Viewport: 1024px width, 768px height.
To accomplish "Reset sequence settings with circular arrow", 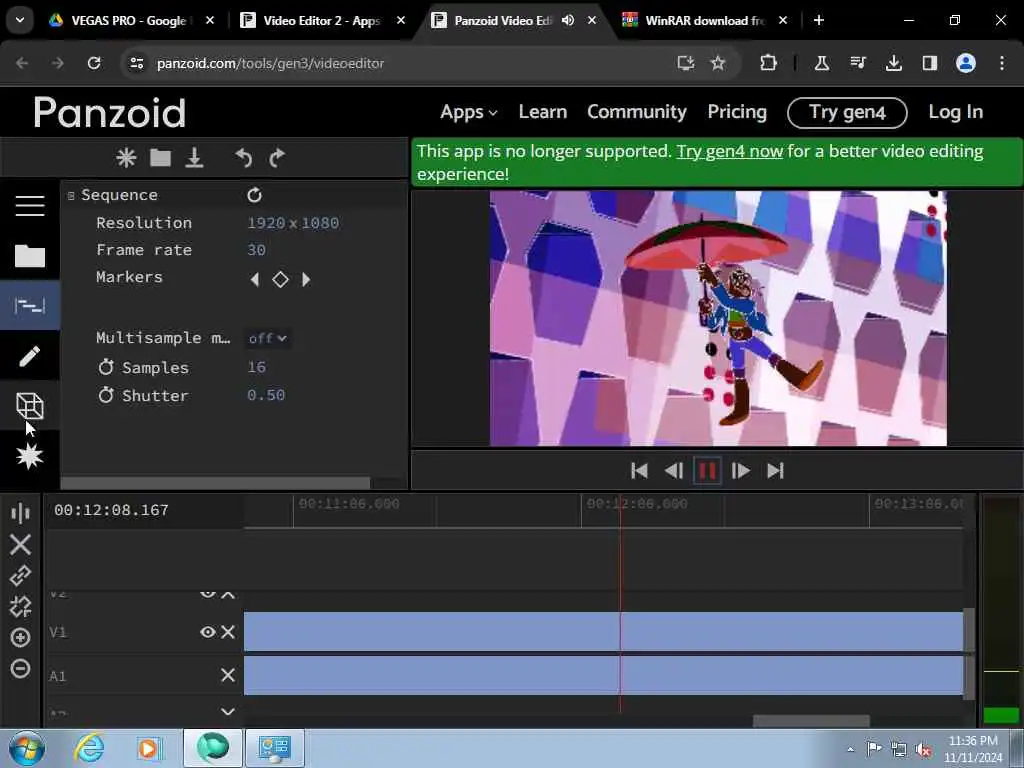I will pos(254,195).
